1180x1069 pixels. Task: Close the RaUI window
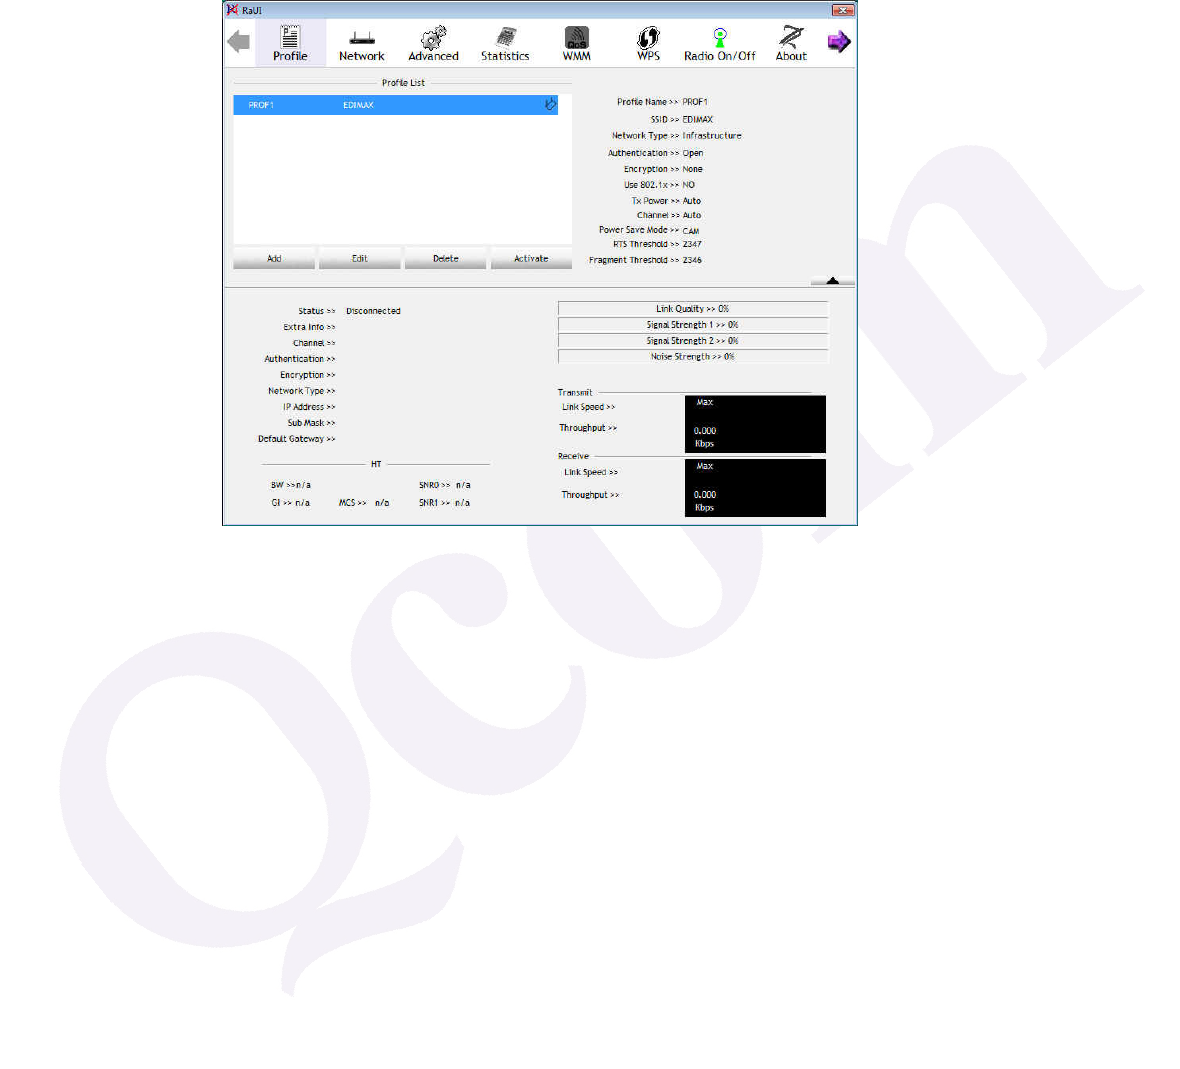pyautogui.click(x=842, y=10)
